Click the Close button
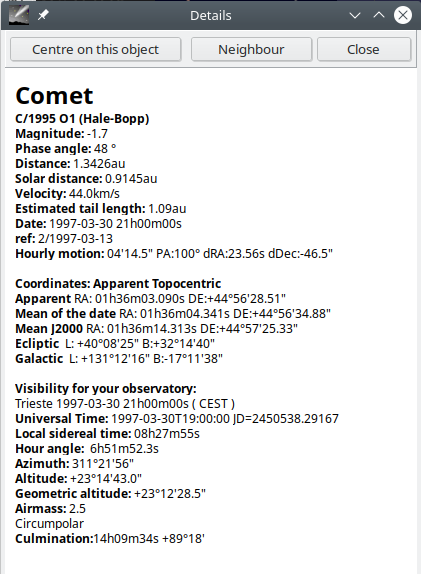 click(x=364, y=49)
